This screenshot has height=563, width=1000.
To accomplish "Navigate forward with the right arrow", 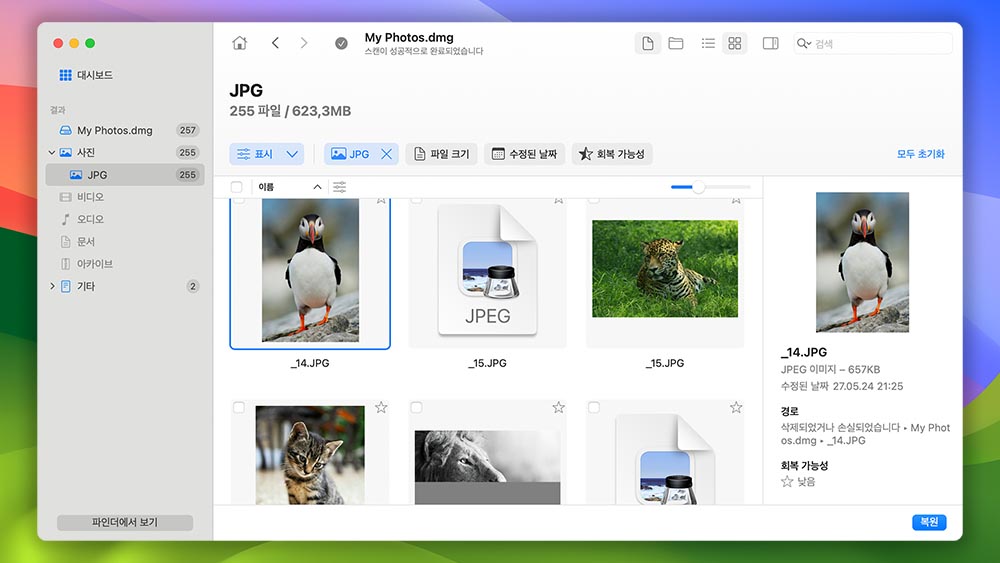I will (304, 43).
